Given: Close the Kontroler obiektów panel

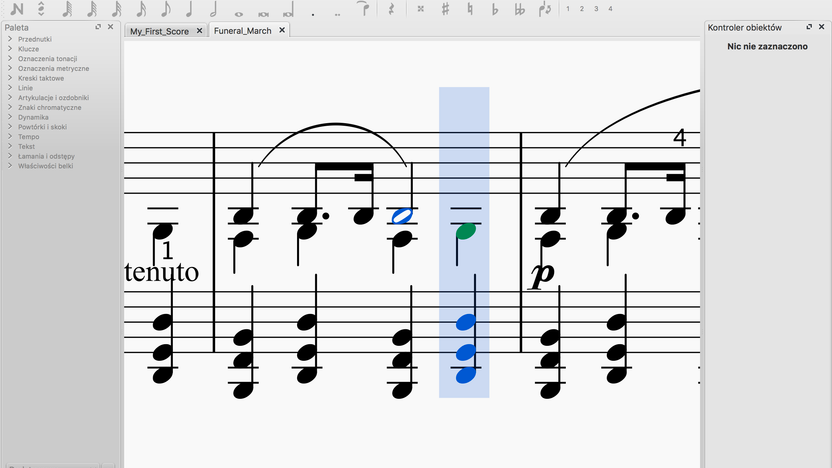Looking at the screenshot, I should pyautogui.click(x=821, y=27).
